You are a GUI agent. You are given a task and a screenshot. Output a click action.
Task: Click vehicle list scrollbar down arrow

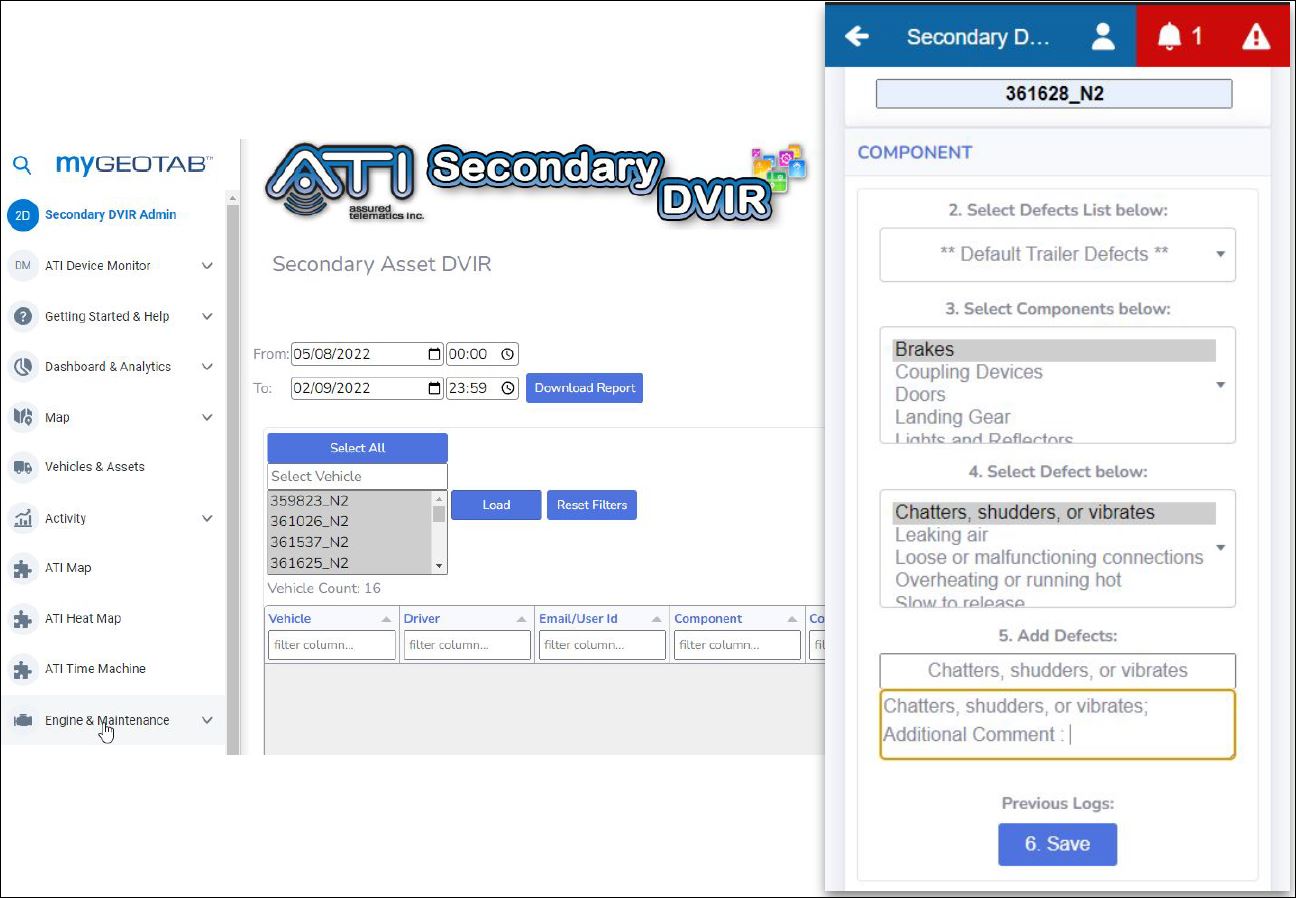pyautogui.click(x=439, y=566)
